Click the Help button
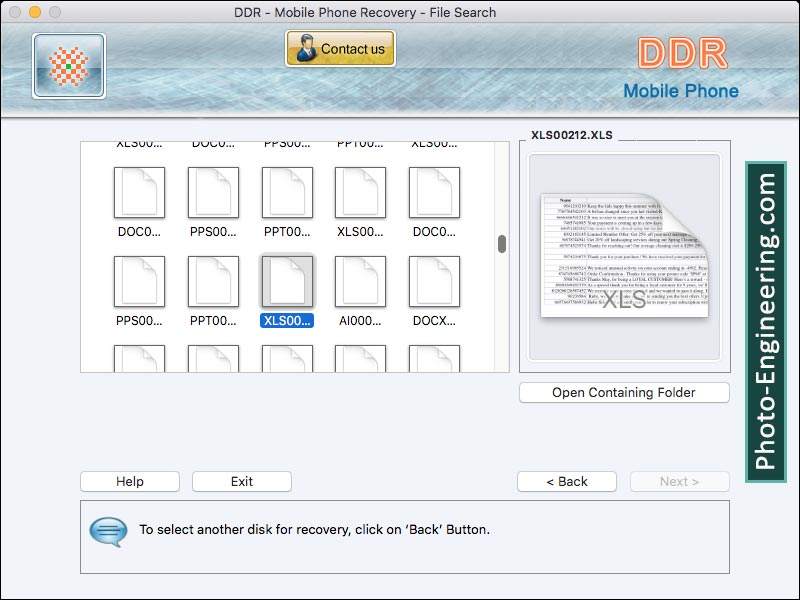The height and width of the screenshot is (600, 800). coord(129,481)
